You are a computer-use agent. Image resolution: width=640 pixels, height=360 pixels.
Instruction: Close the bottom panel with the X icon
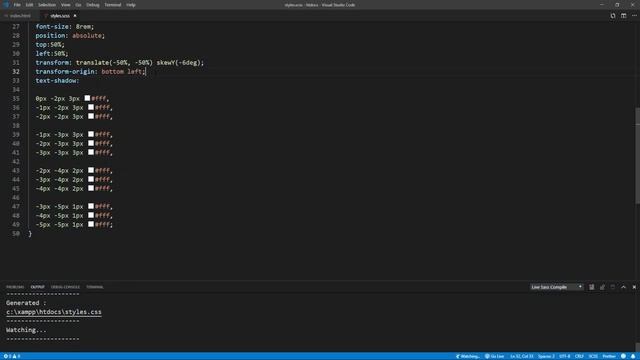point(634,287)
